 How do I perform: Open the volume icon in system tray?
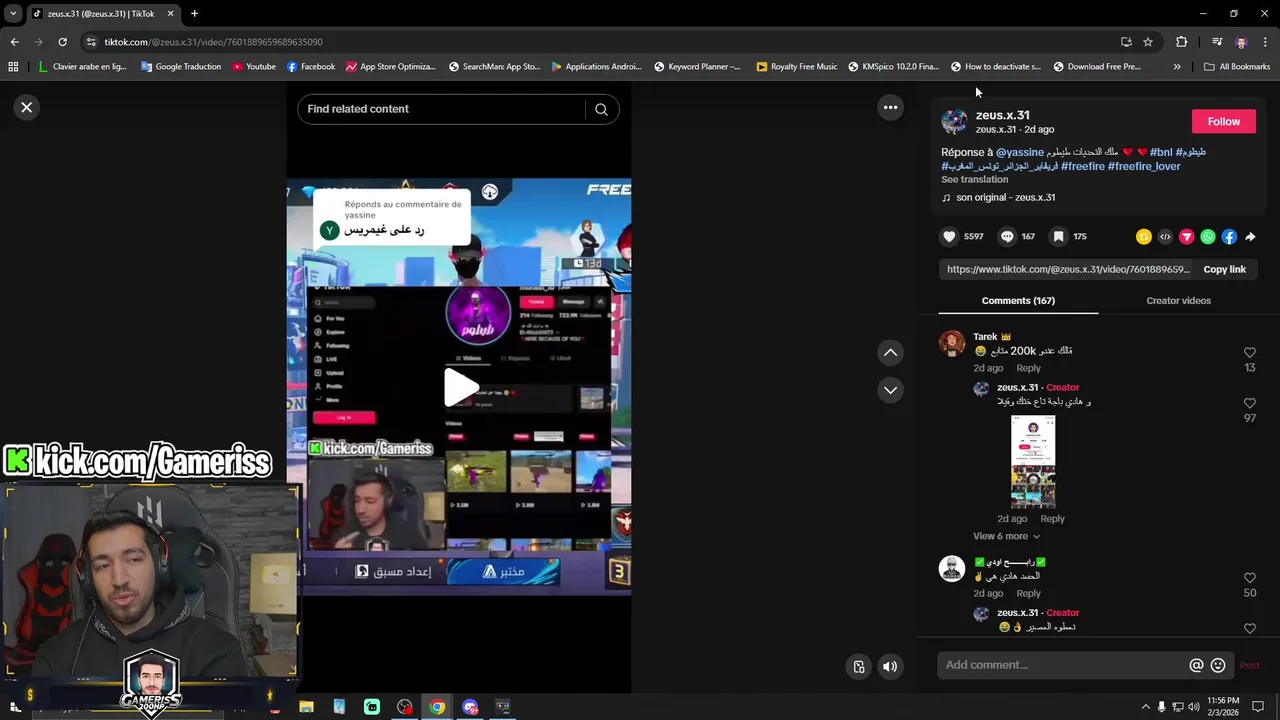(1193, 707)
